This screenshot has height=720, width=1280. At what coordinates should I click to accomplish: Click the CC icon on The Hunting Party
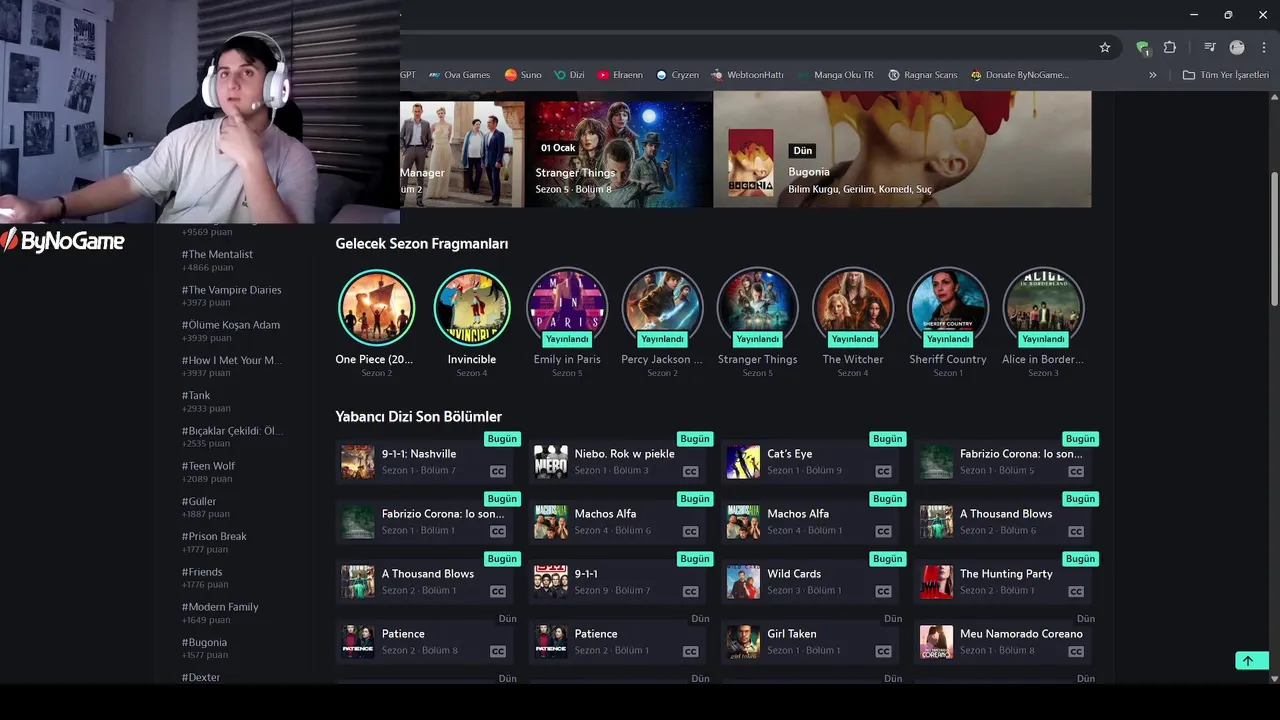(1076, 592)
